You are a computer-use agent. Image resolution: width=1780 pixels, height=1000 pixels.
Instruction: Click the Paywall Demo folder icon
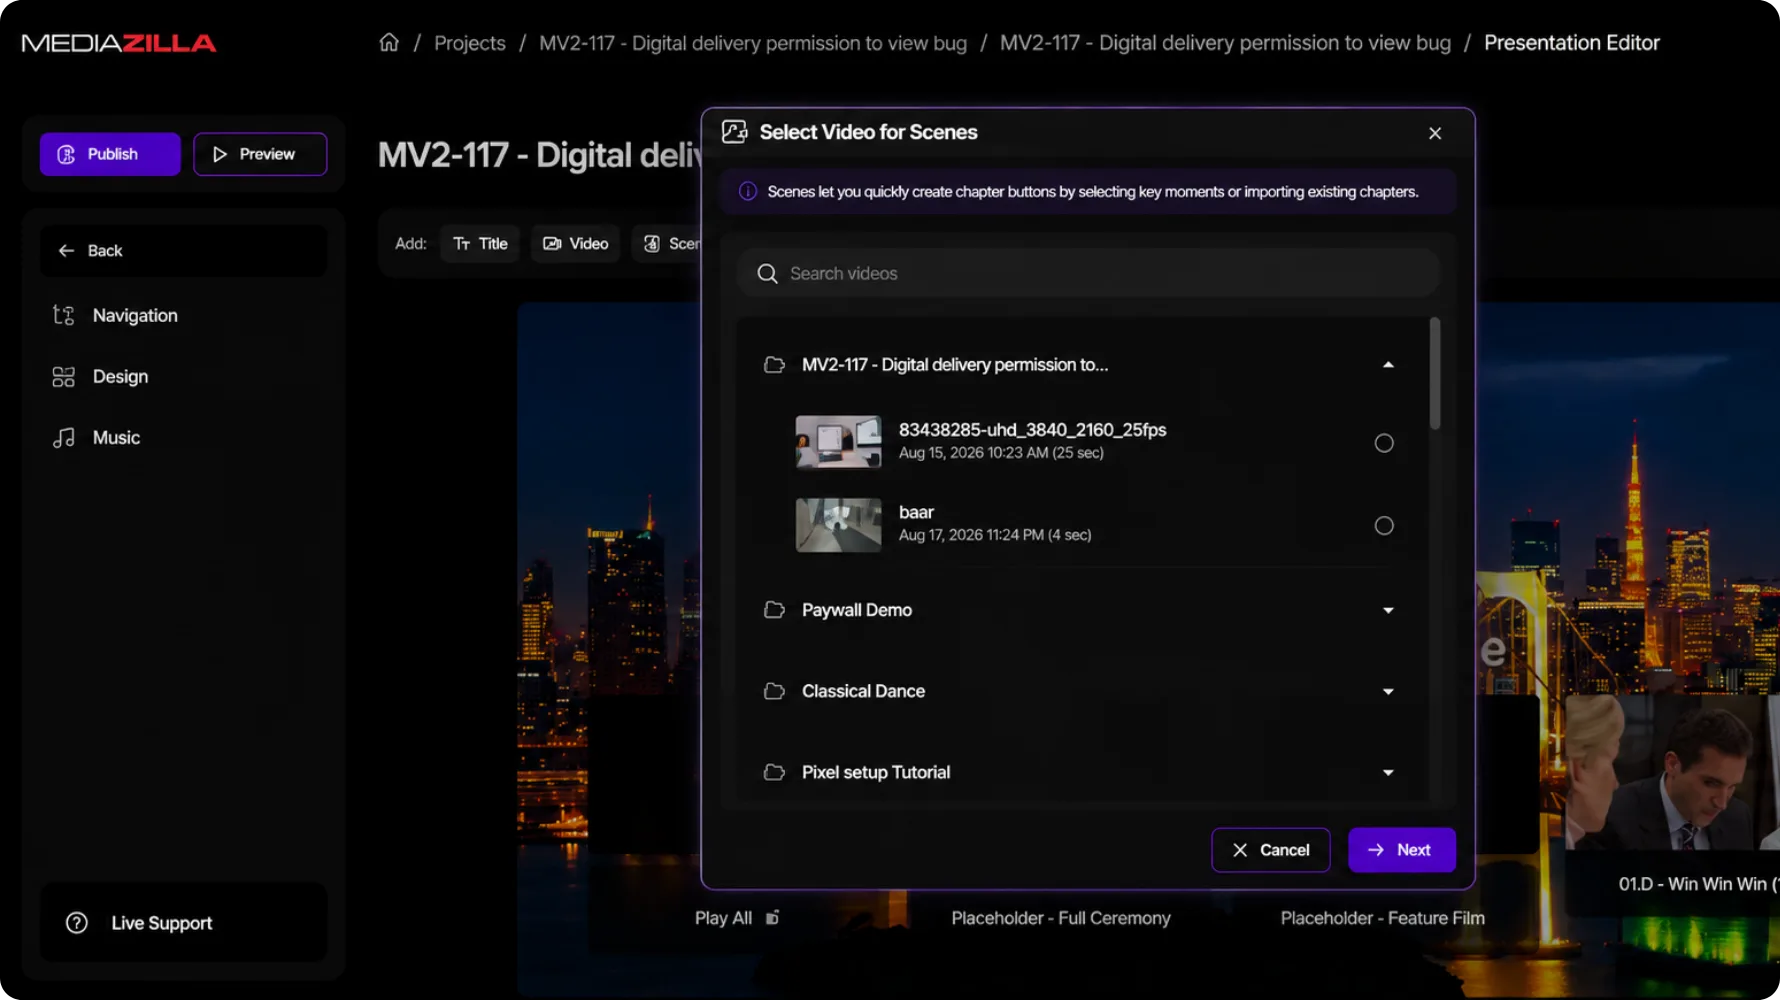(x=774, y=610)
